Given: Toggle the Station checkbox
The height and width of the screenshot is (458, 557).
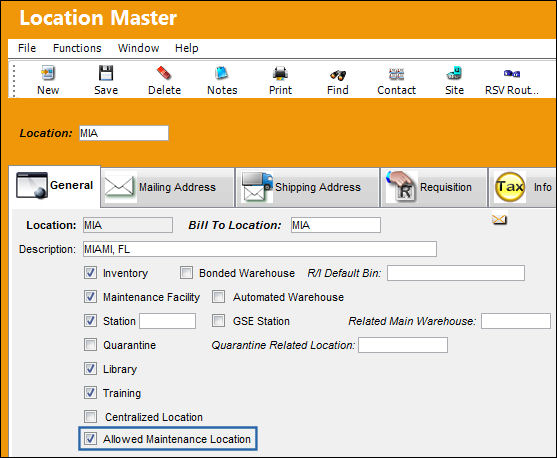Looking at the screenshot, I should click(90, 321).
